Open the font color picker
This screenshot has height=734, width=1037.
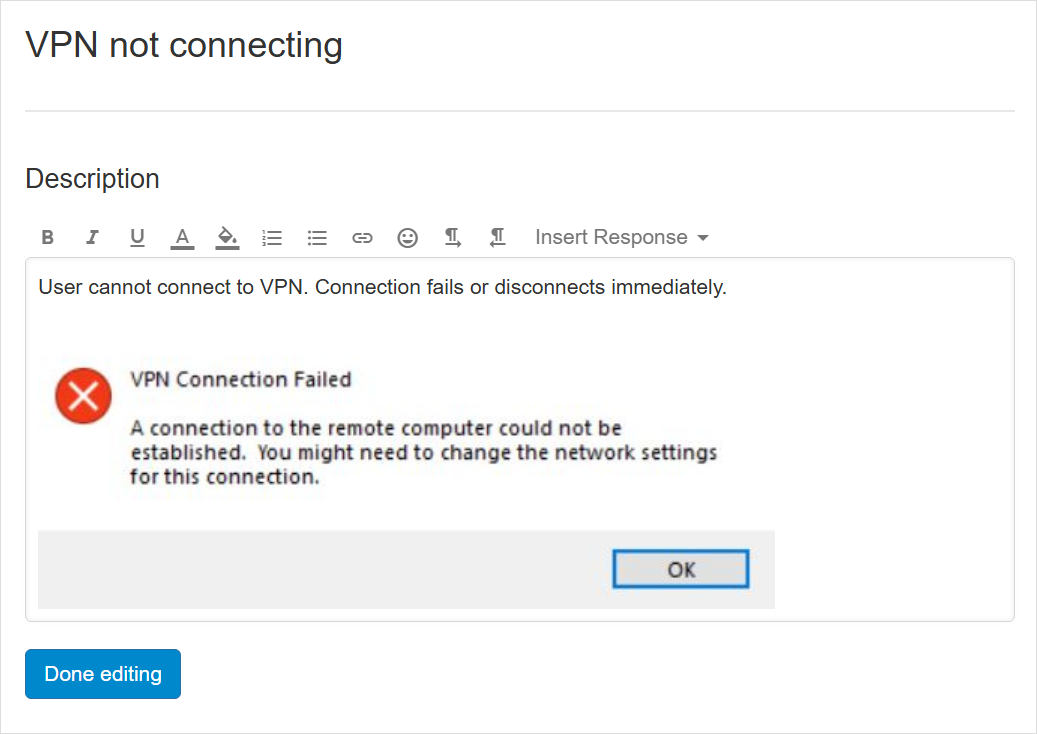tap(181, 238)
